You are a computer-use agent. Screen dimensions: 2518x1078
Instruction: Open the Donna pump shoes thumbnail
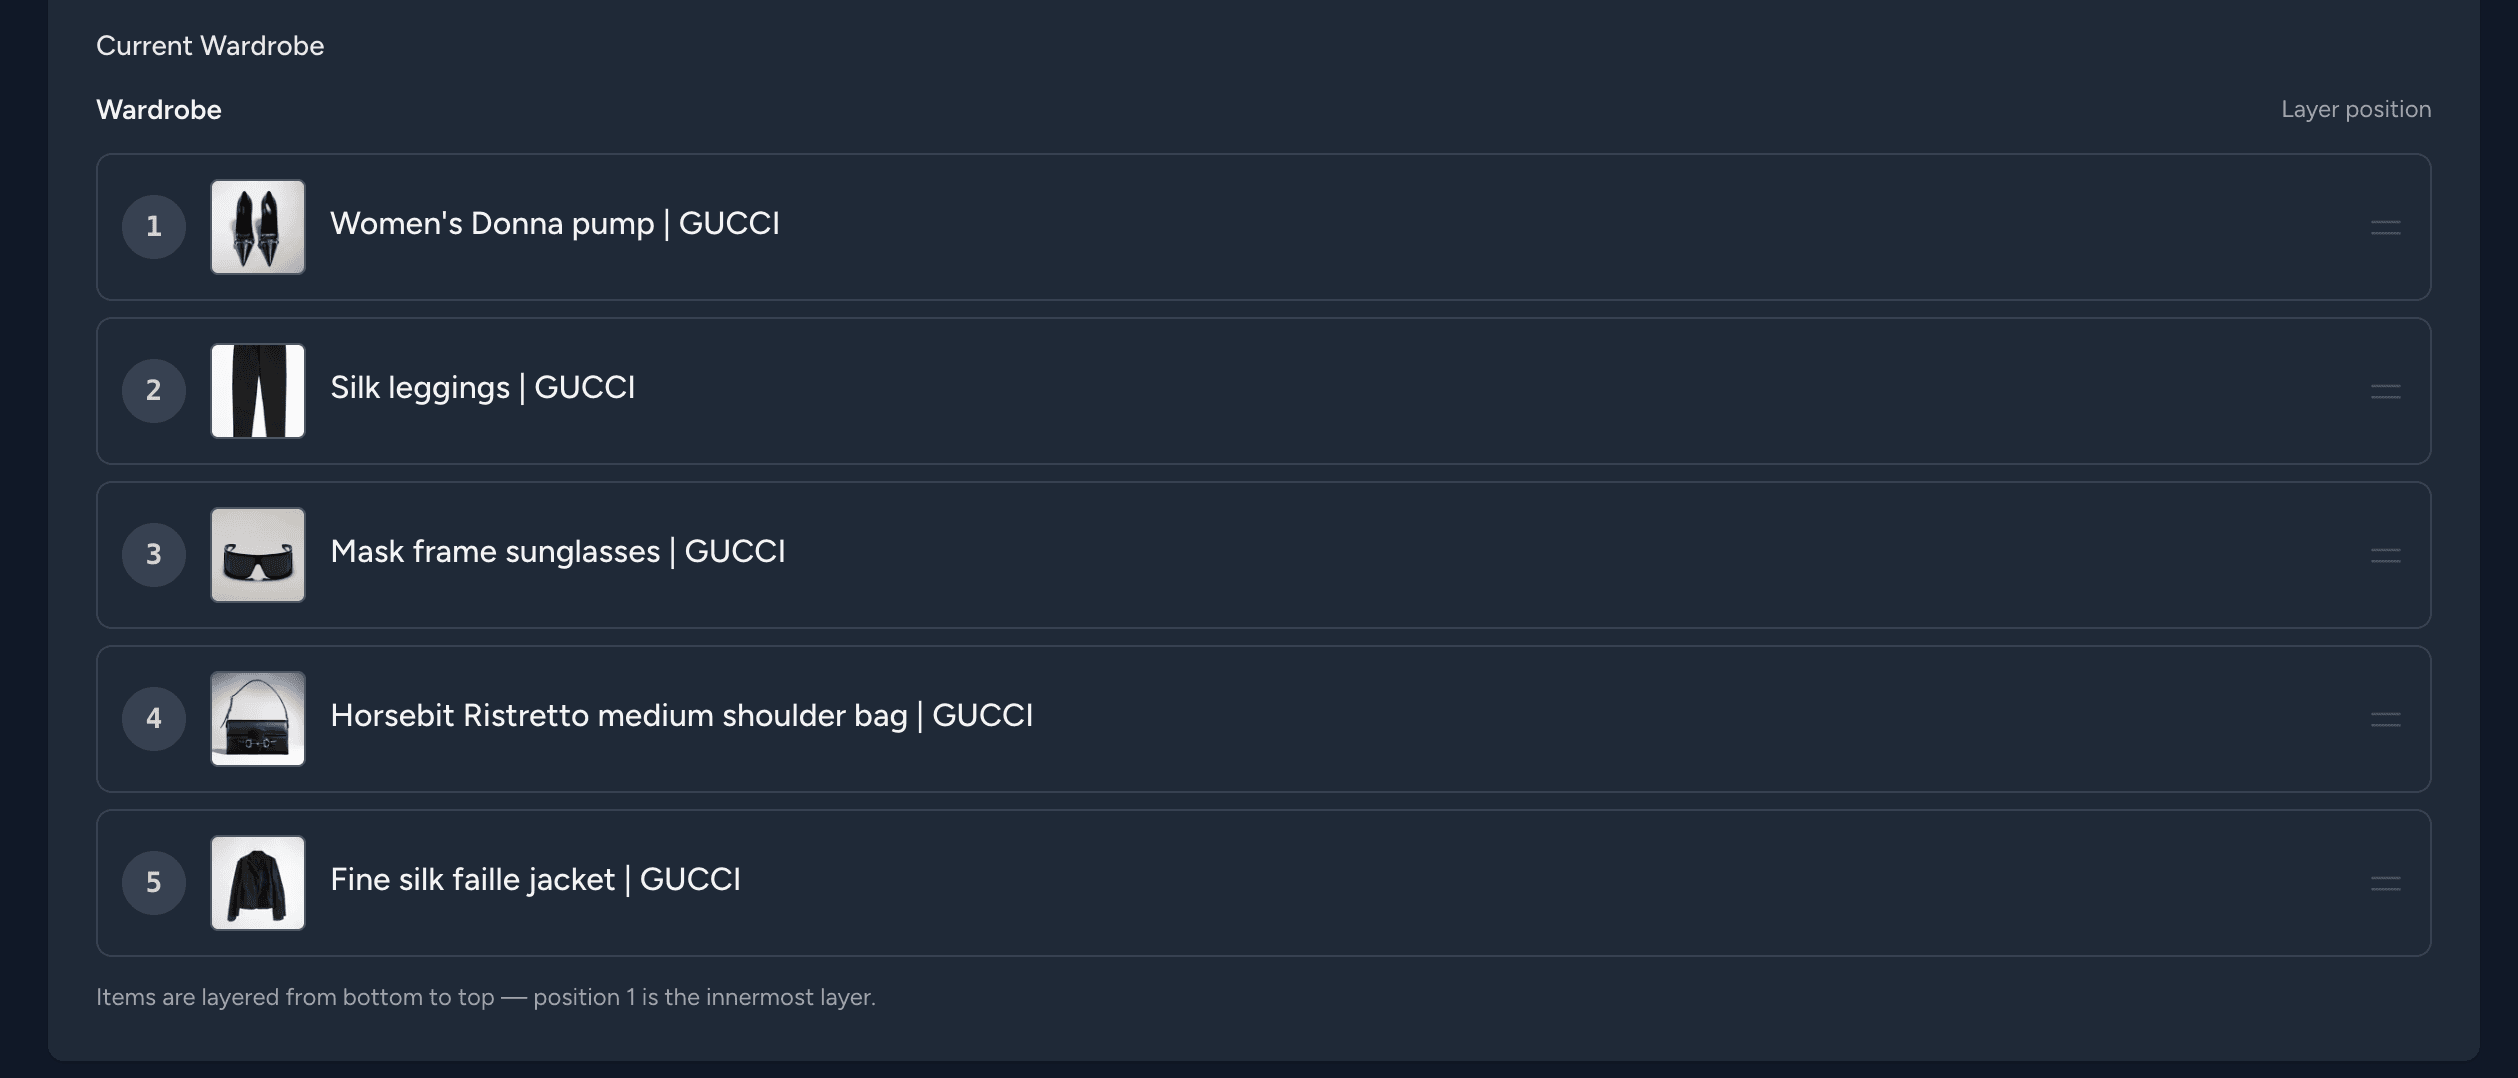pos(258,227)
